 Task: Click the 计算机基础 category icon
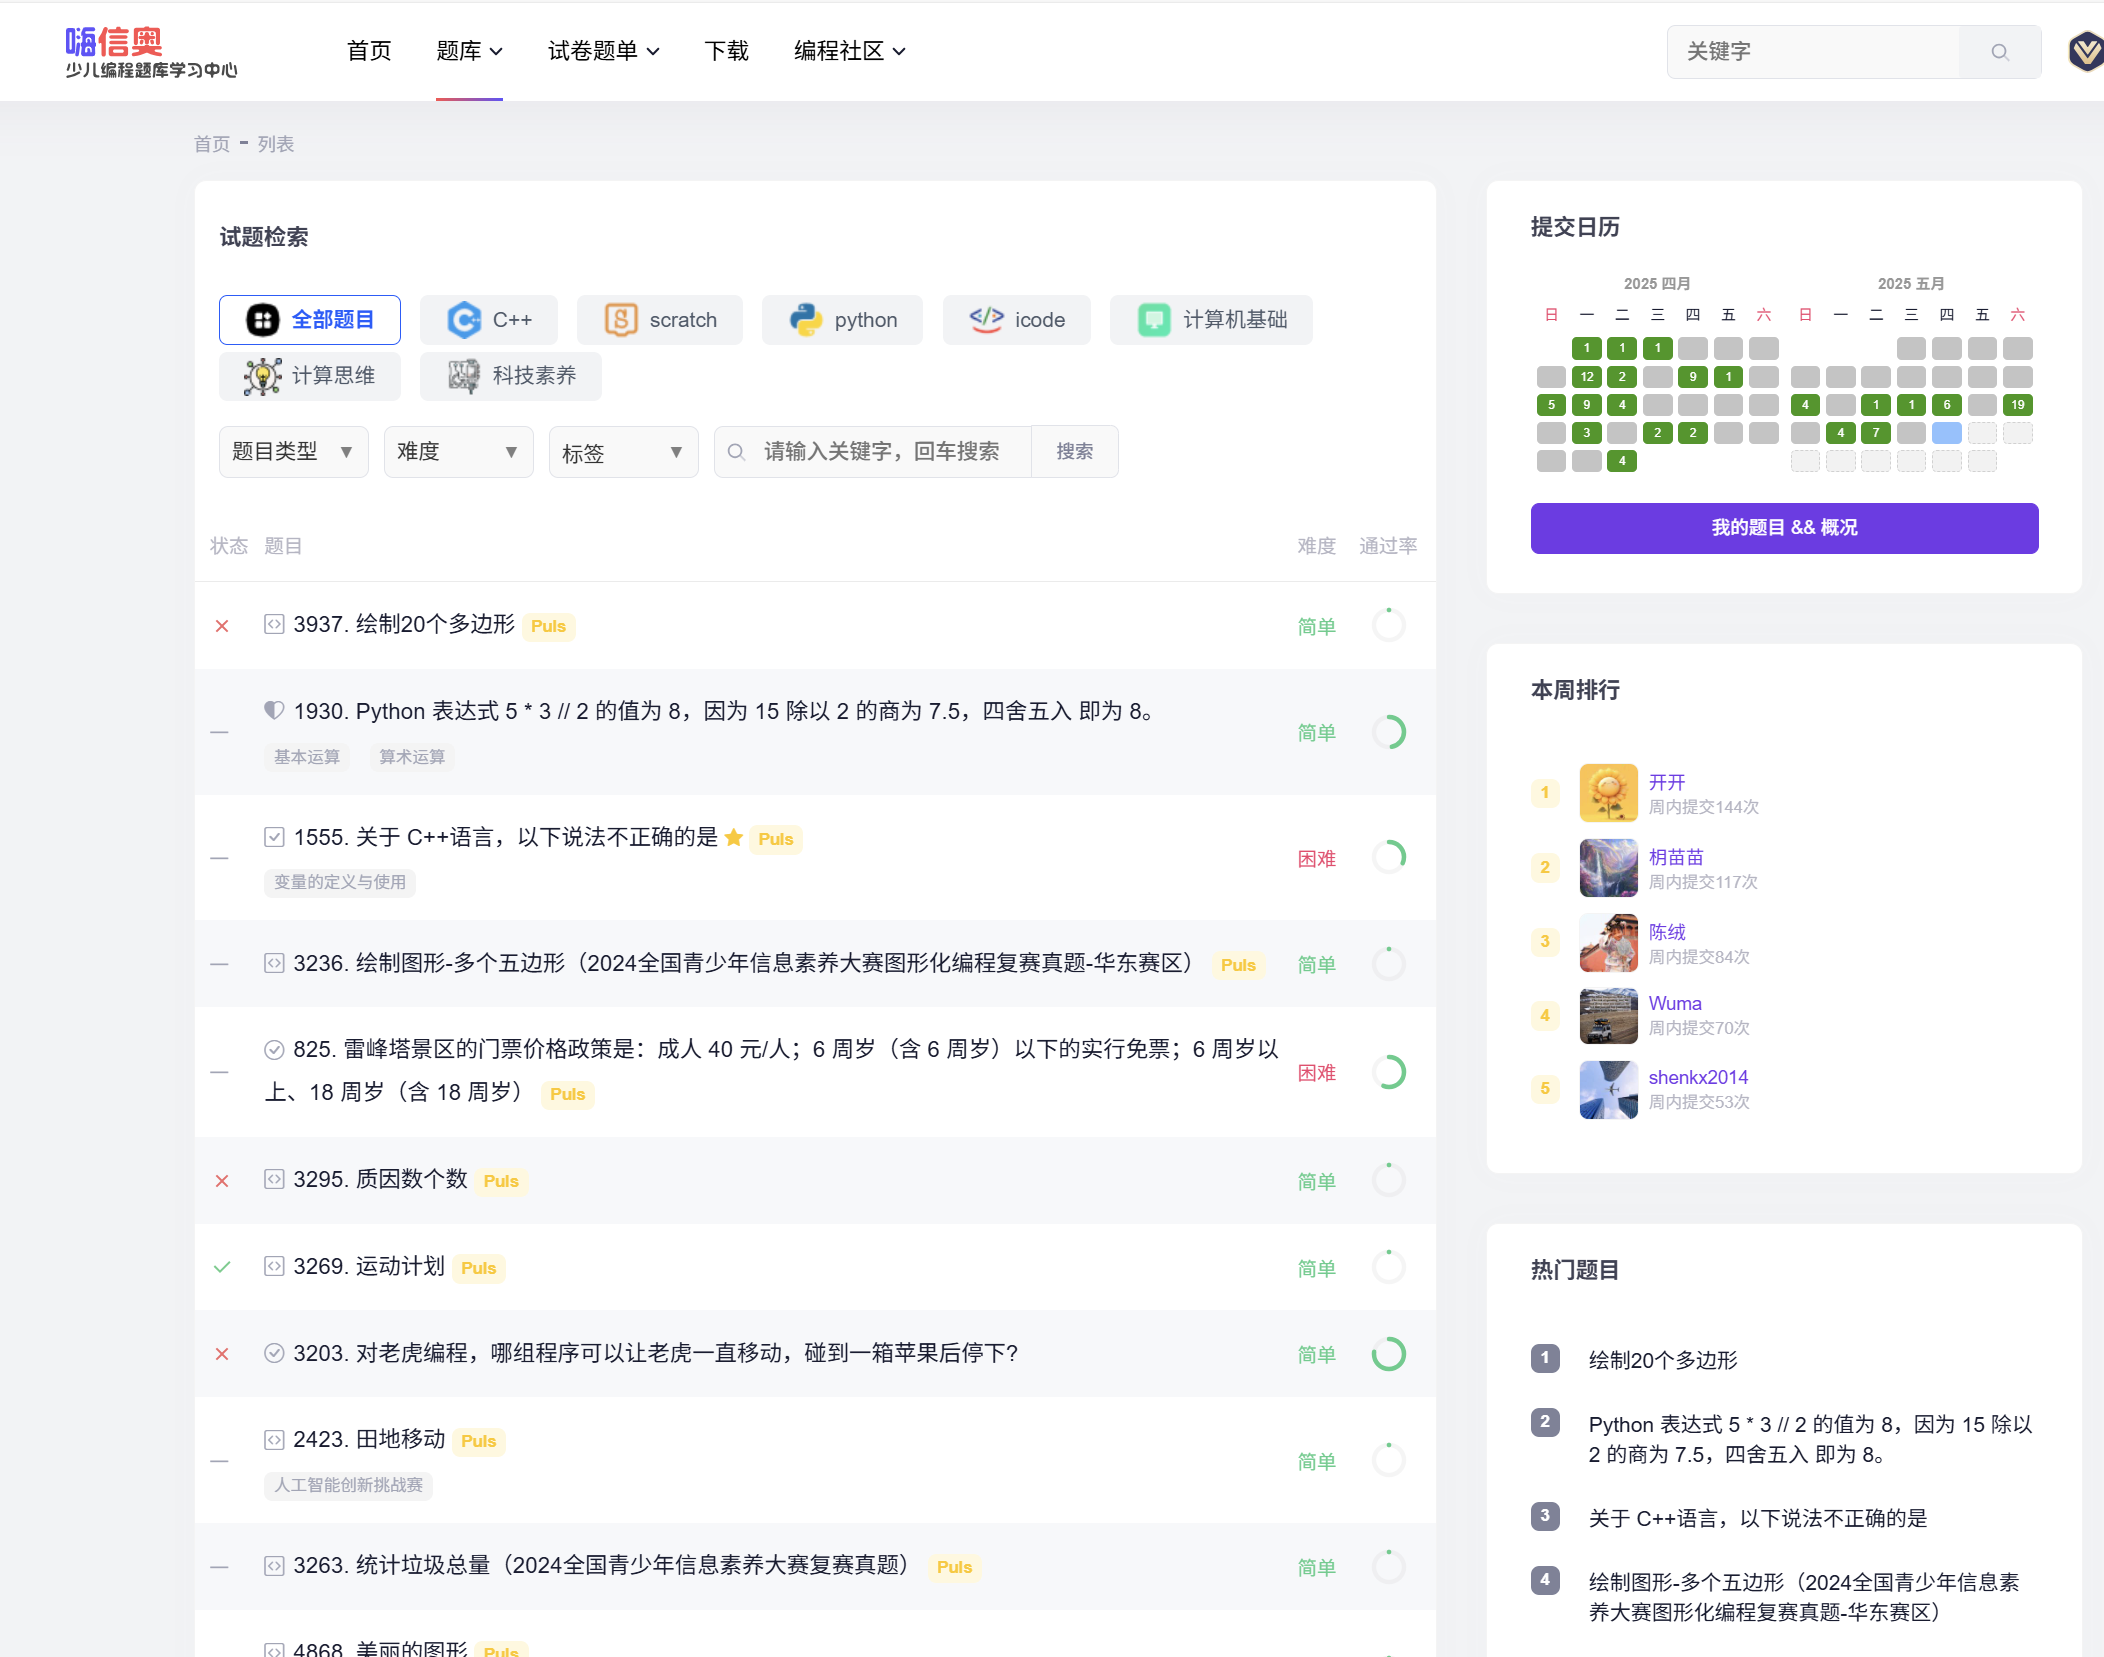tap(1154, 320)
